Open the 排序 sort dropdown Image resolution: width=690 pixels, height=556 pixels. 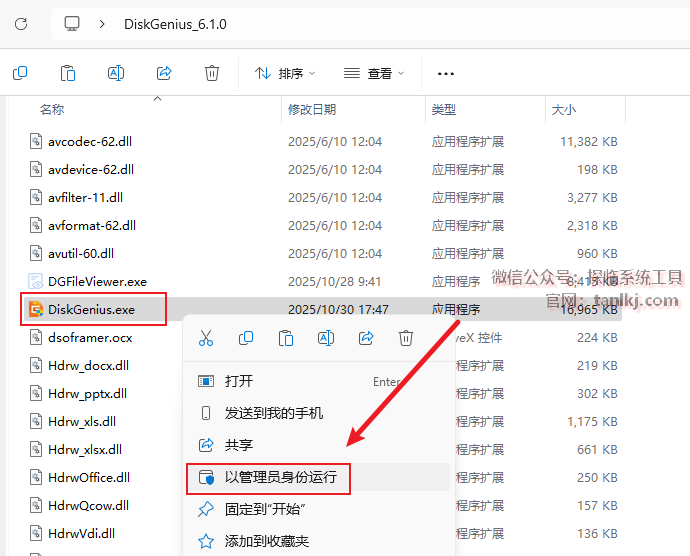285,73
